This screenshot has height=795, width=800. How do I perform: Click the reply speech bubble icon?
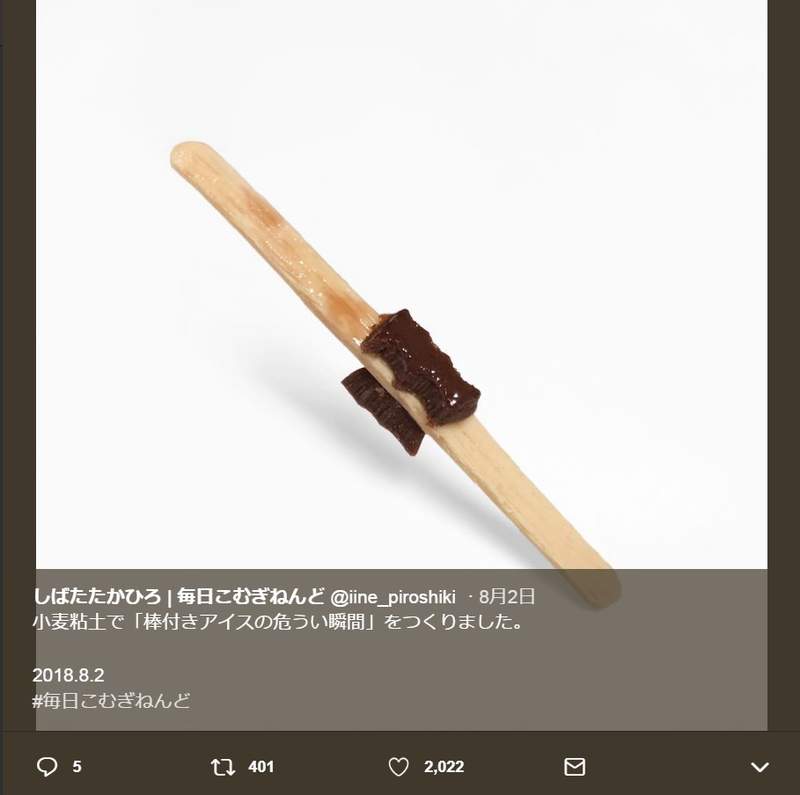point(46,767)
